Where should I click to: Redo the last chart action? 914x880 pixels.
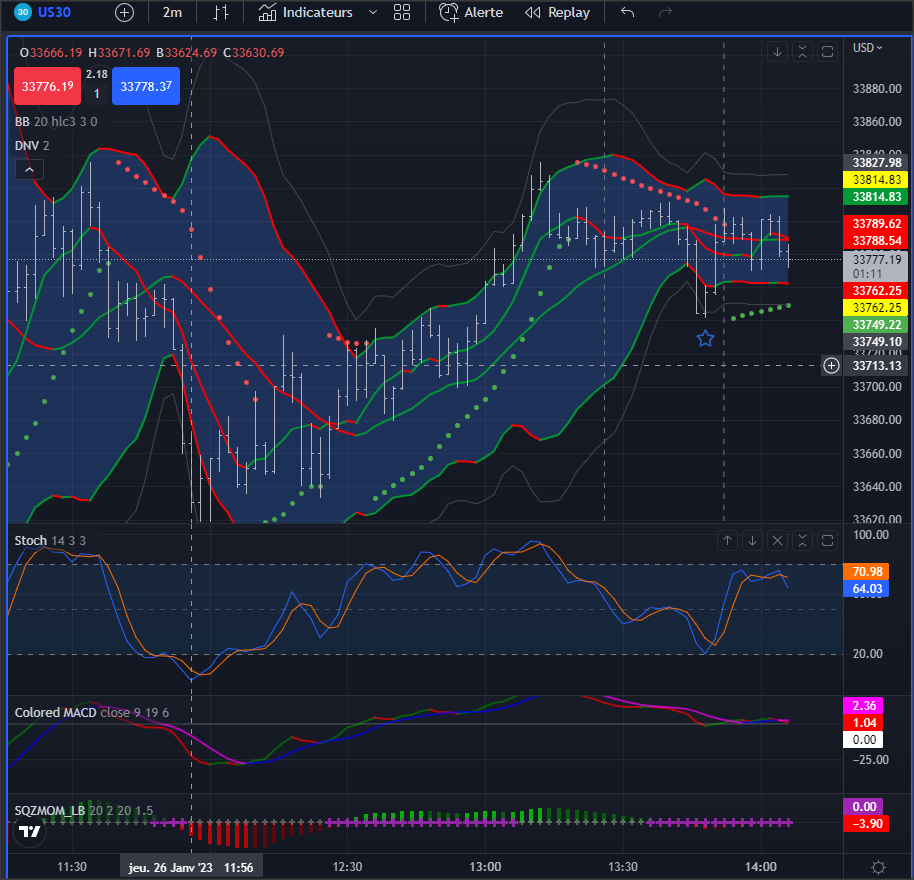665,12
